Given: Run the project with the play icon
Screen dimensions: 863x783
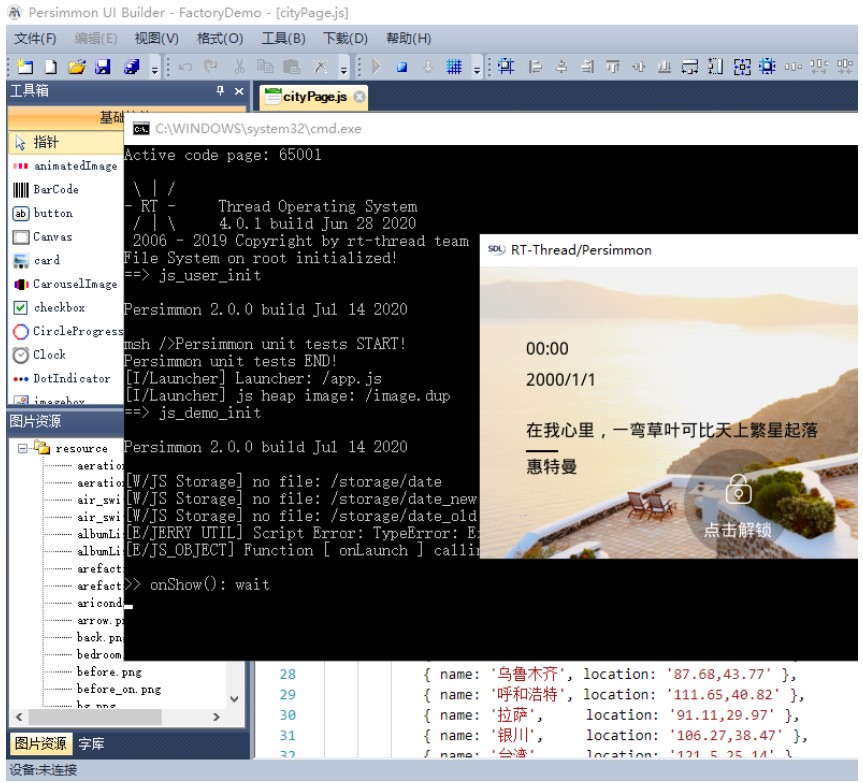Looking at the screenshot, I should [376, 67].
